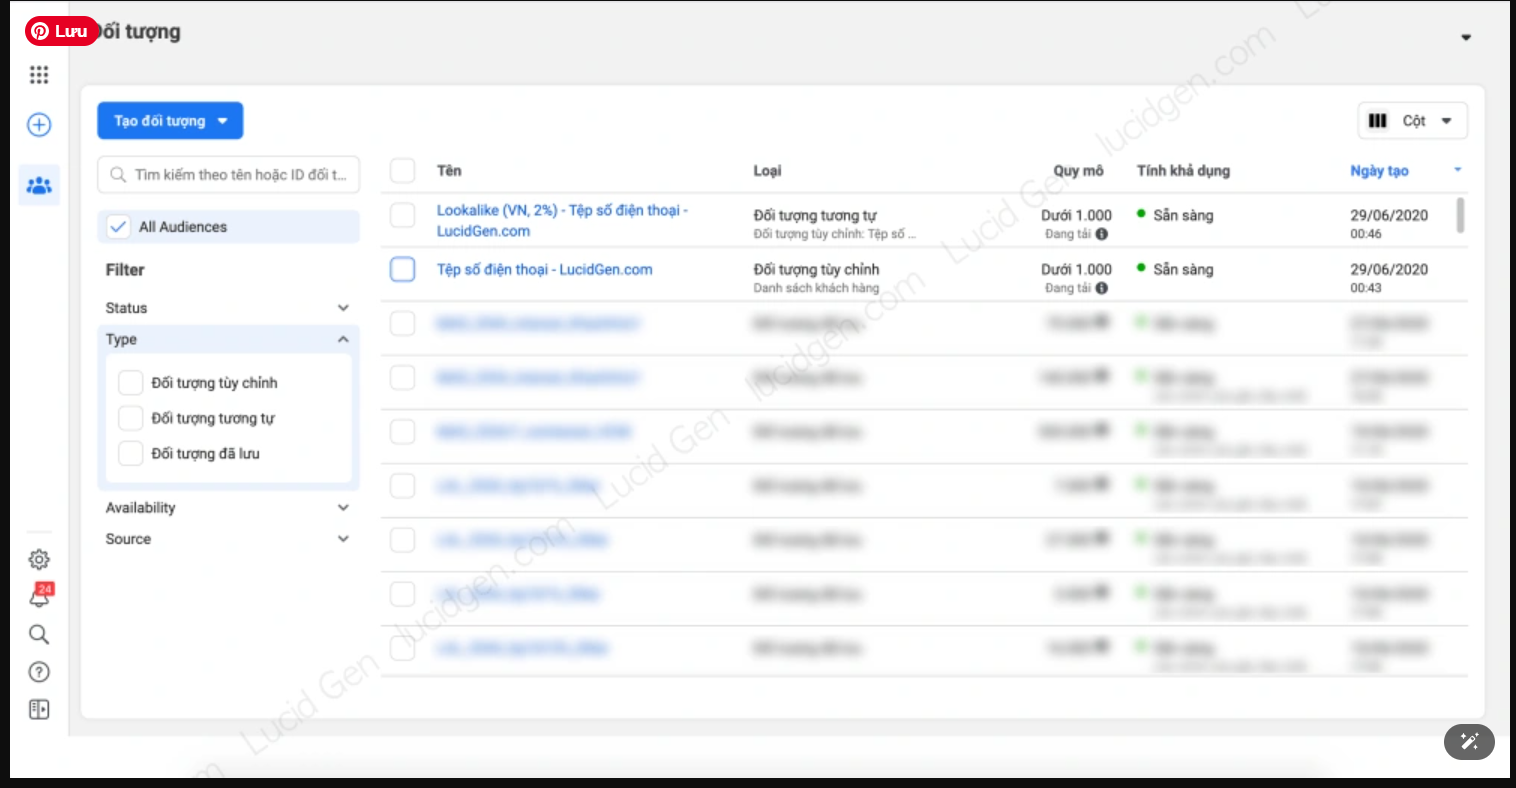
Task: Toggle the sidebar panel collapse icon
Action: 39,710
